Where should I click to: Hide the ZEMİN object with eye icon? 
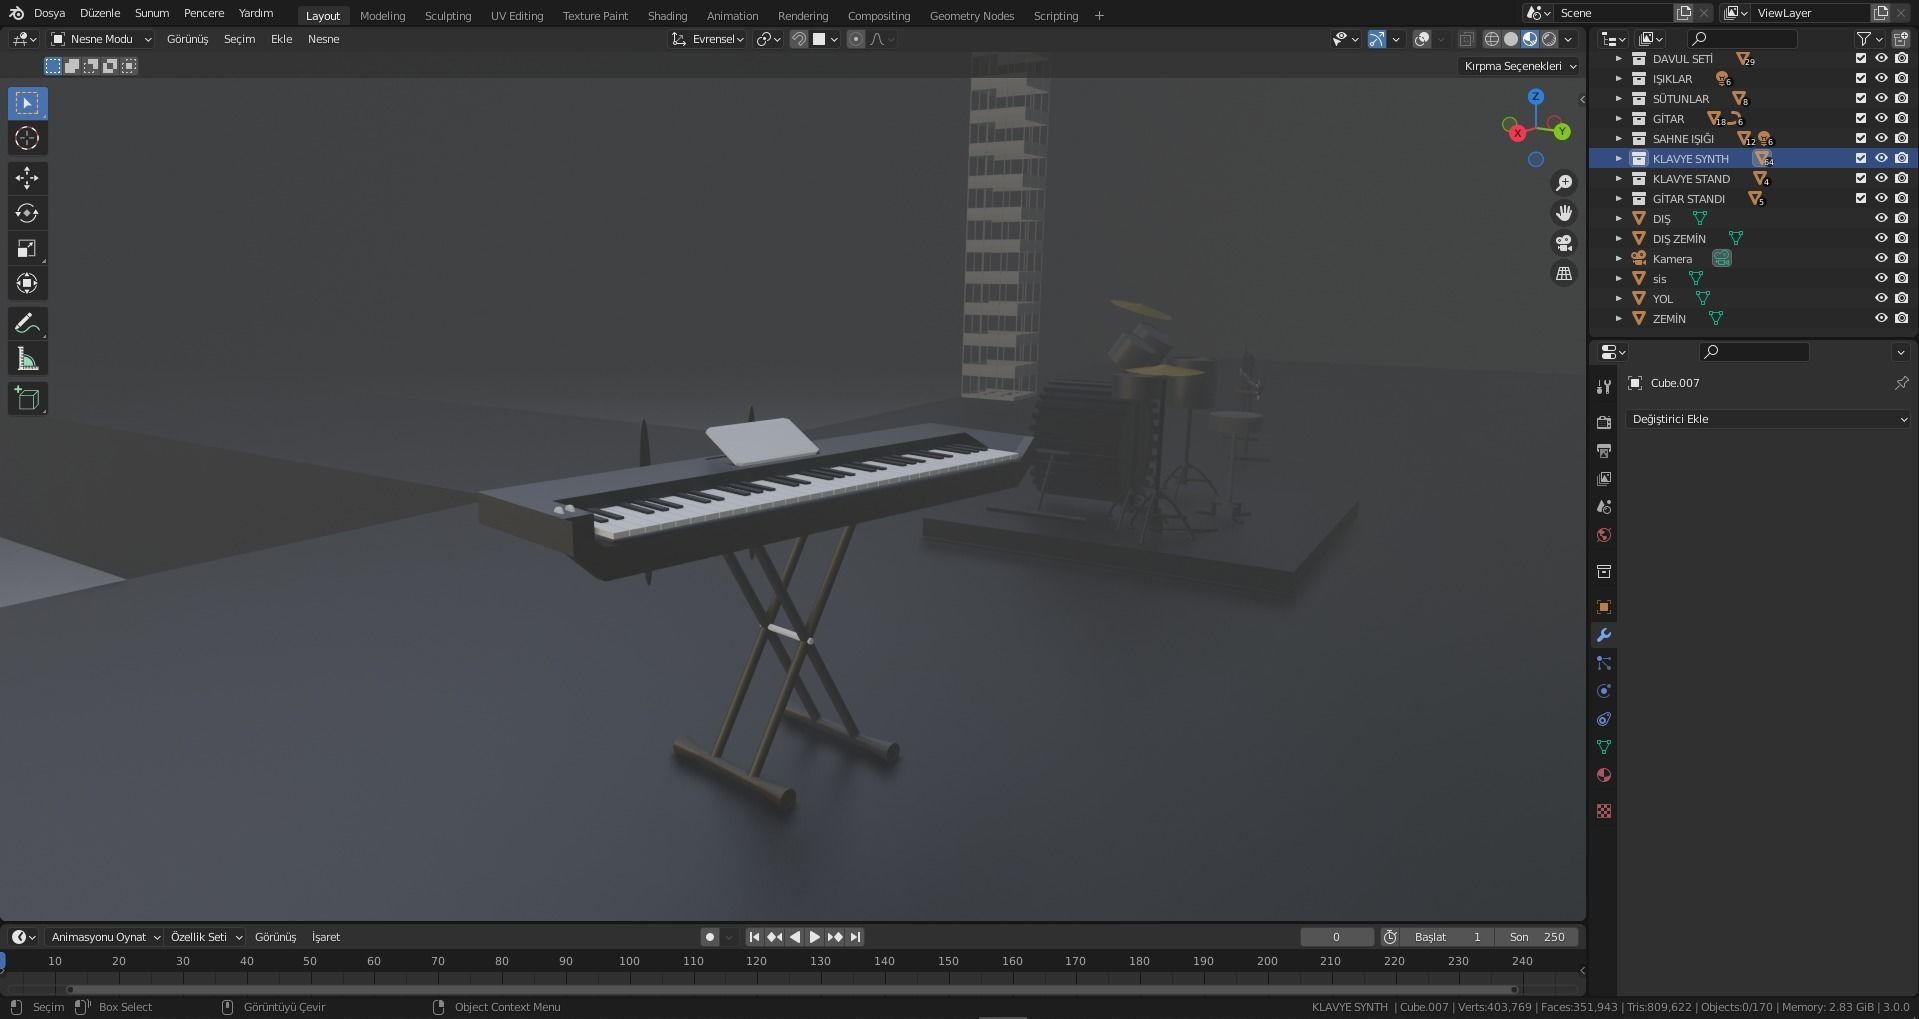point(1881,319)
